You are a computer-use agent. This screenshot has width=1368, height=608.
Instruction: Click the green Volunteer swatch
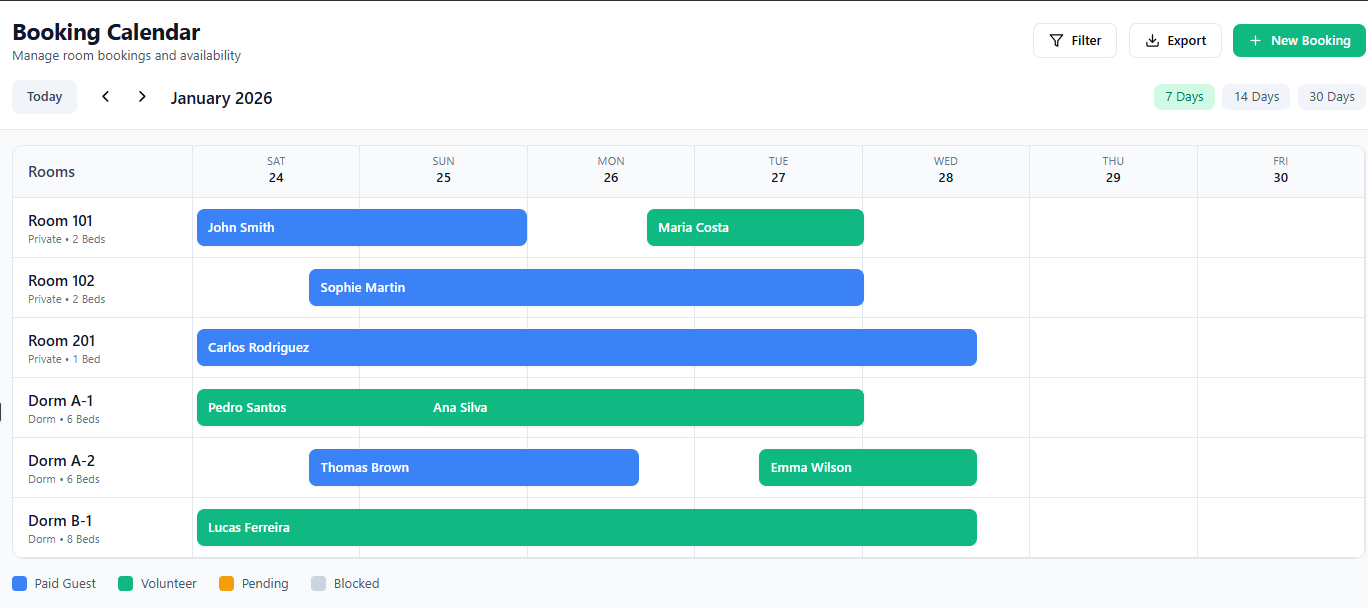click(x=126, y=583)
